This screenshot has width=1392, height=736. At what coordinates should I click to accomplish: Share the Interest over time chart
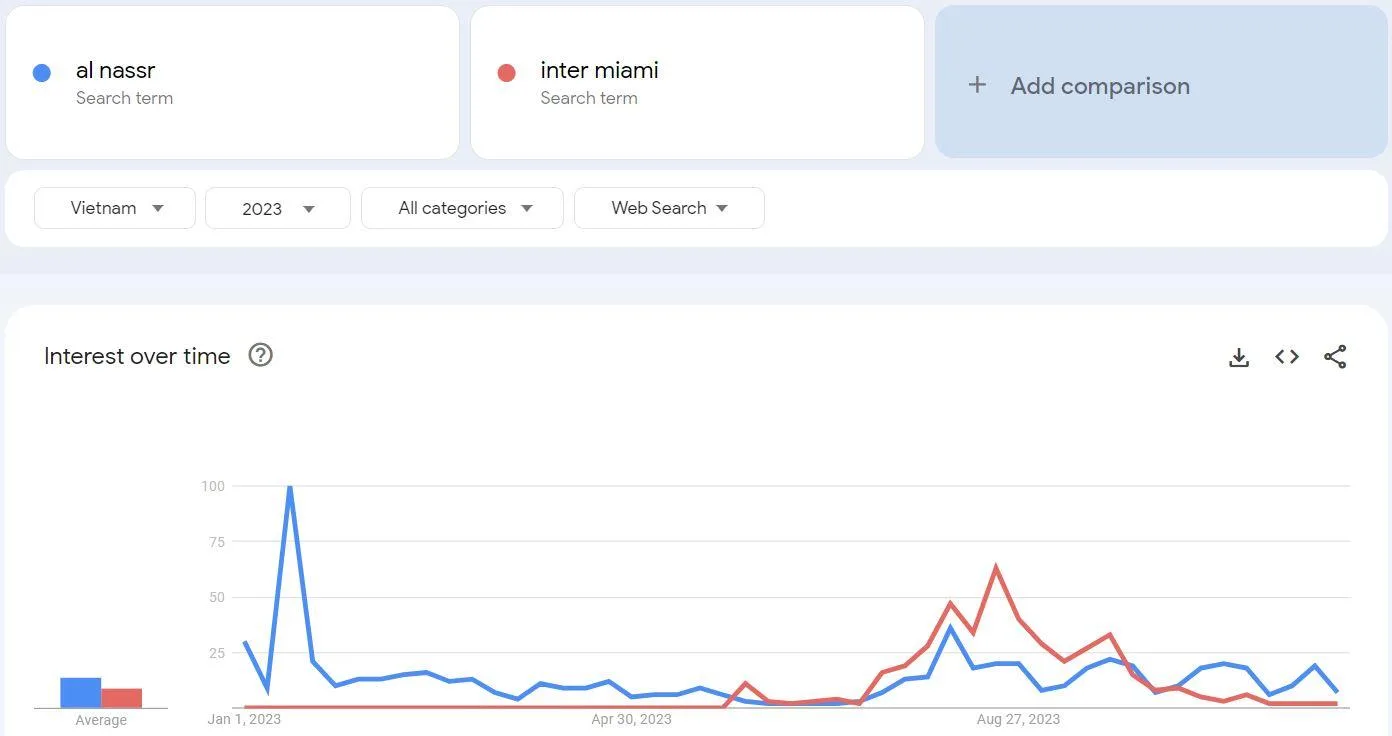point(1335,357)
